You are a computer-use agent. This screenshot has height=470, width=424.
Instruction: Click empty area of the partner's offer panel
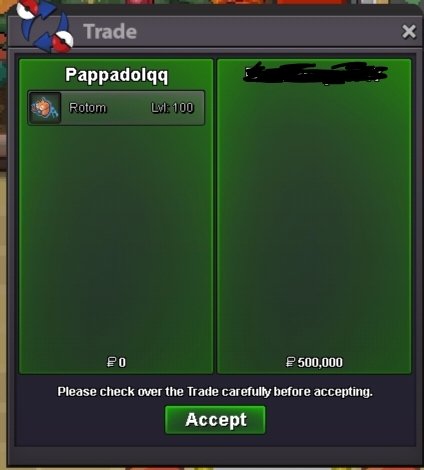point(314,217)
